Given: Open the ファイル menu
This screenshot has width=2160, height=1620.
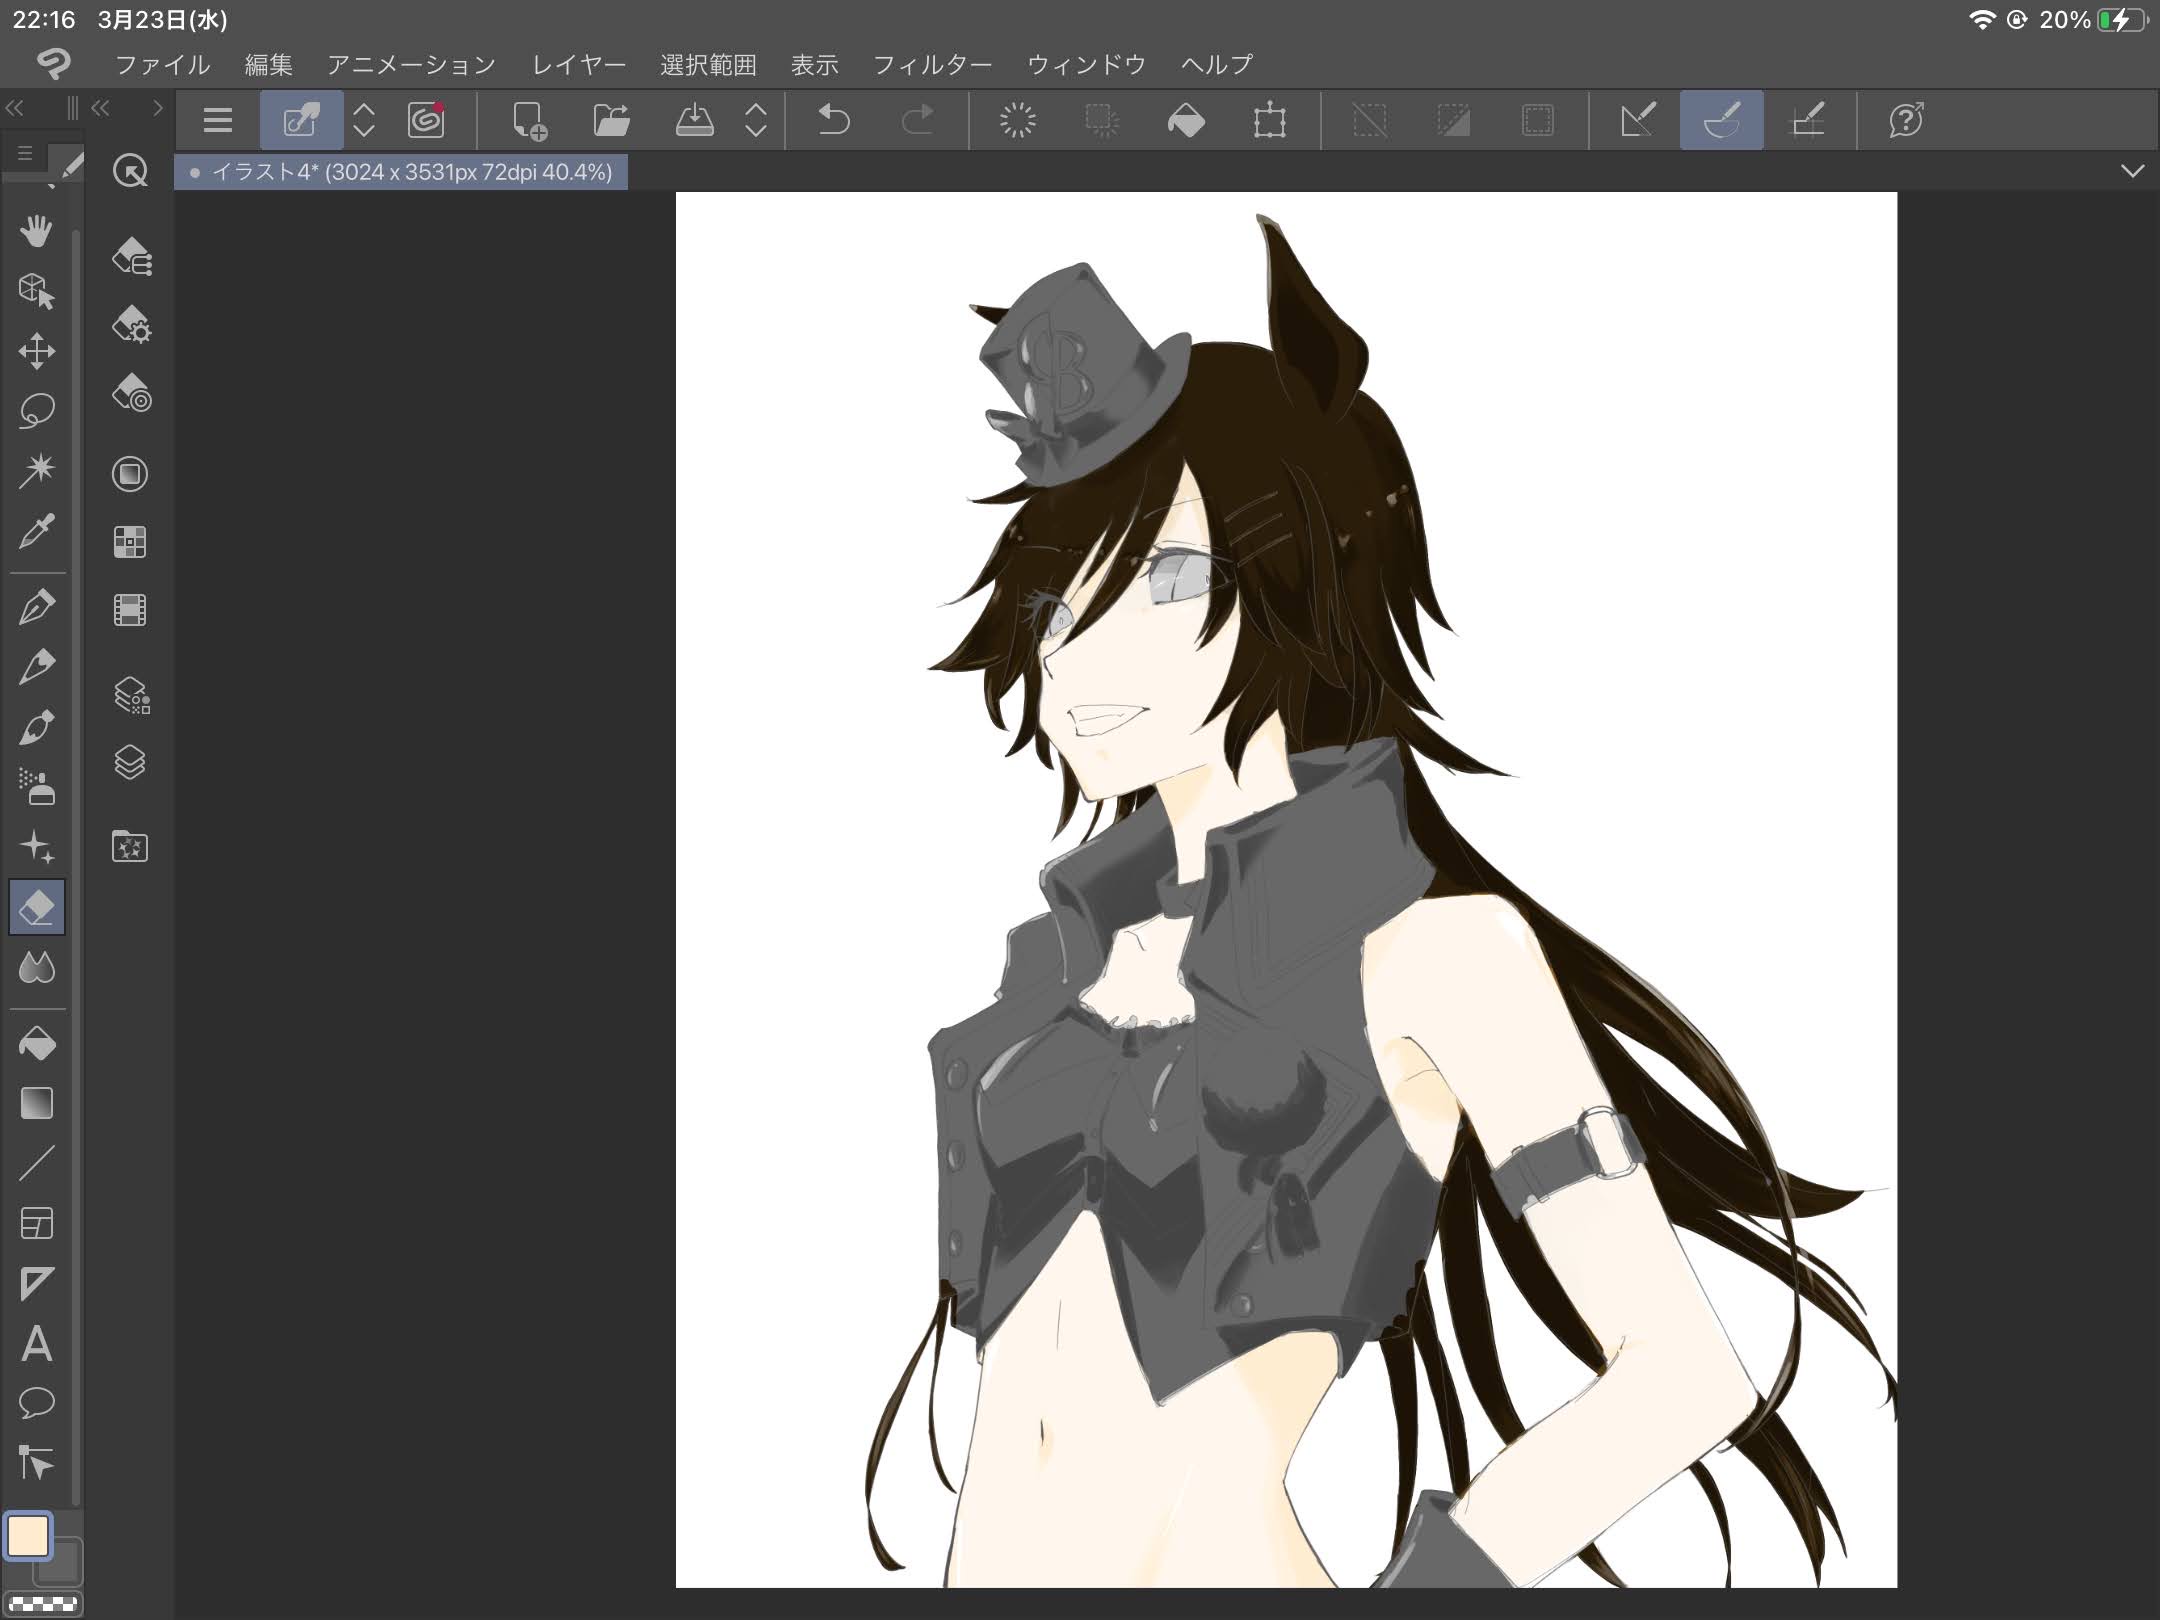Looking at the screenshot, I should pyautogui.click(x=163, y=65).
